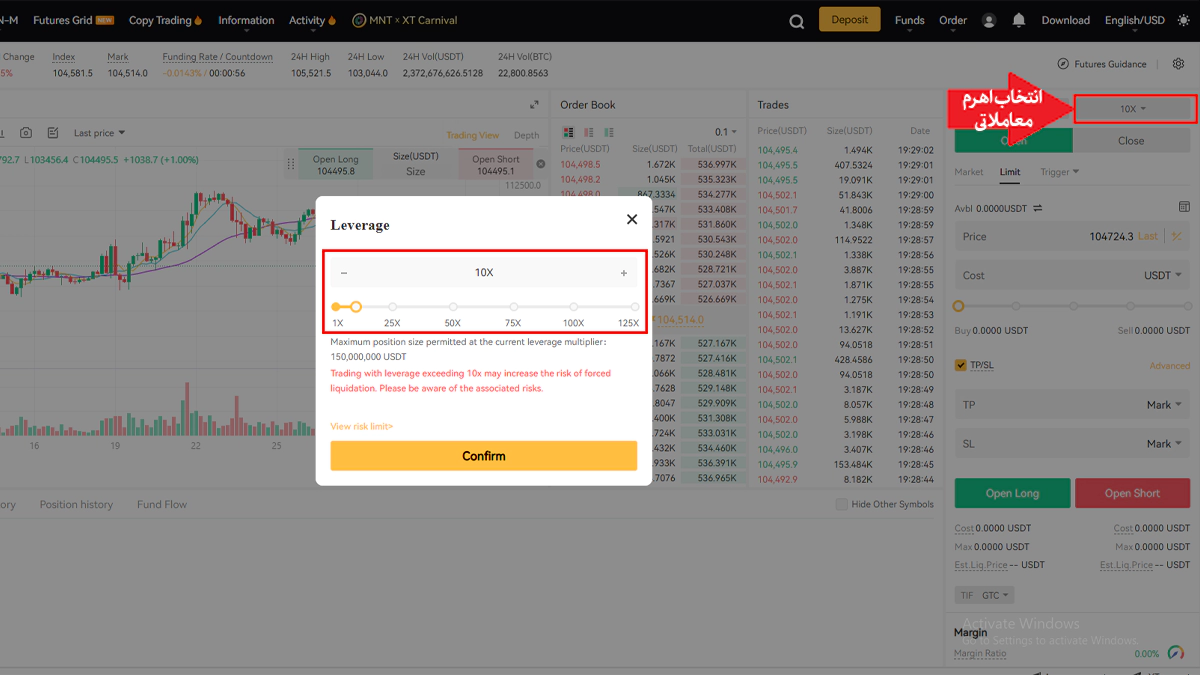
Task: Click the Price input field
Action: [1074, 237]
